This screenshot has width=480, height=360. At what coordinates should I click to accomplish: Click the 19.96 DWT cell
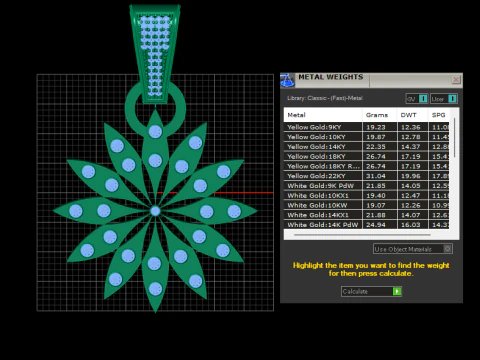pyautogui.click(x=413, y=176)
